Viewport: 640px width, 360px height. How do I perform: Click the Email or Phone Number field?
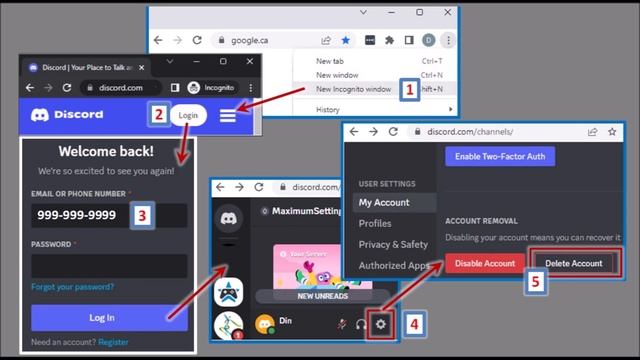[x=109, y=215]
